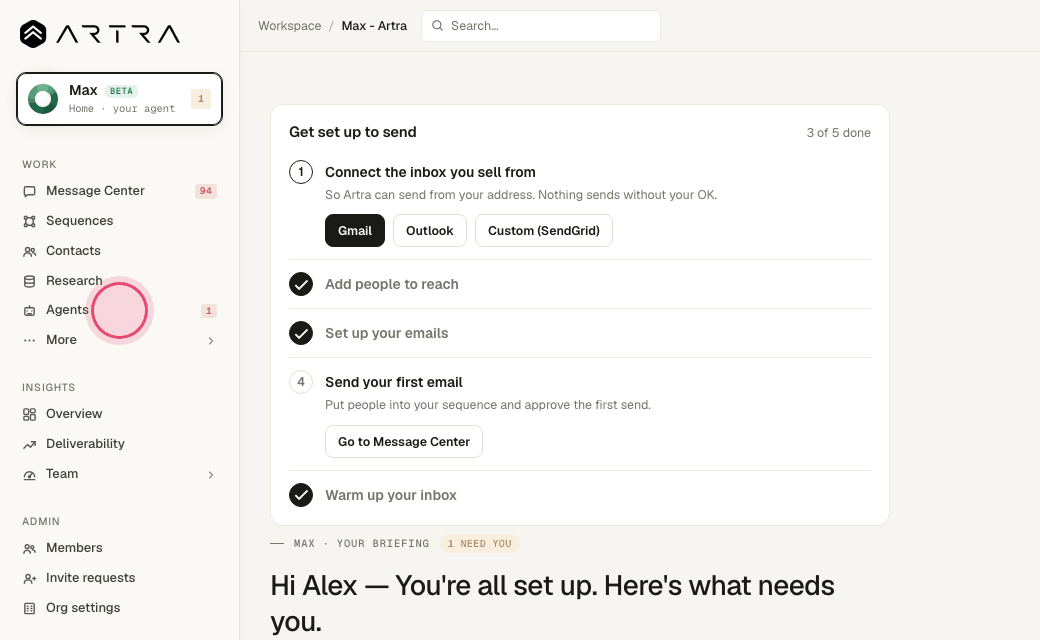The width and height of the screenshot is (1040, 640).
Task: Click step 1 circle for Connect the inbox
Action: pyautogui.click(x=301, y=172)
